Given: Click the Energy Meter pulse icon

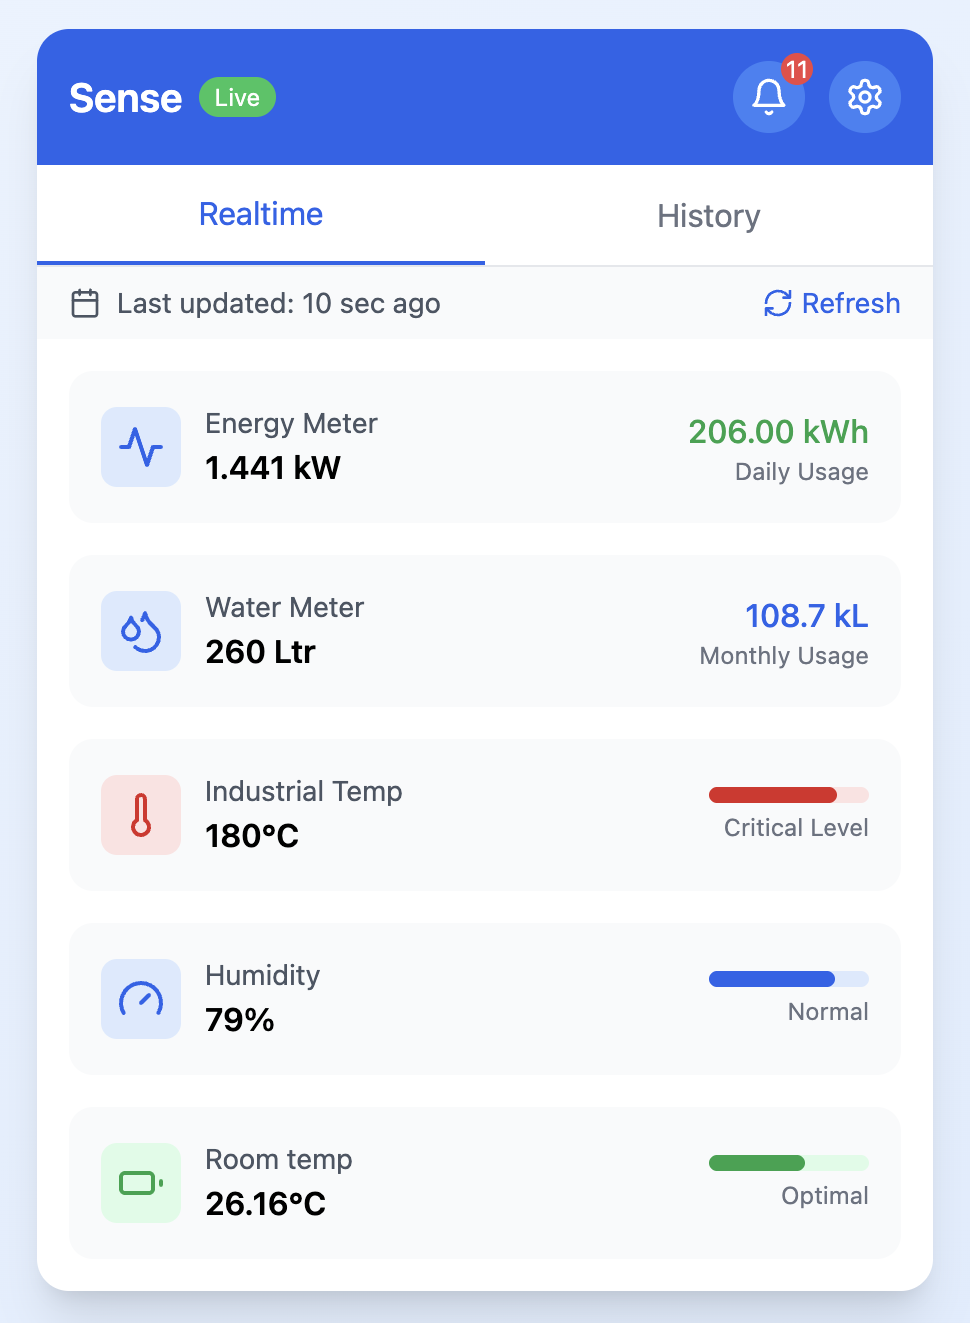Looking at the screenshot, I should (141, 447).
